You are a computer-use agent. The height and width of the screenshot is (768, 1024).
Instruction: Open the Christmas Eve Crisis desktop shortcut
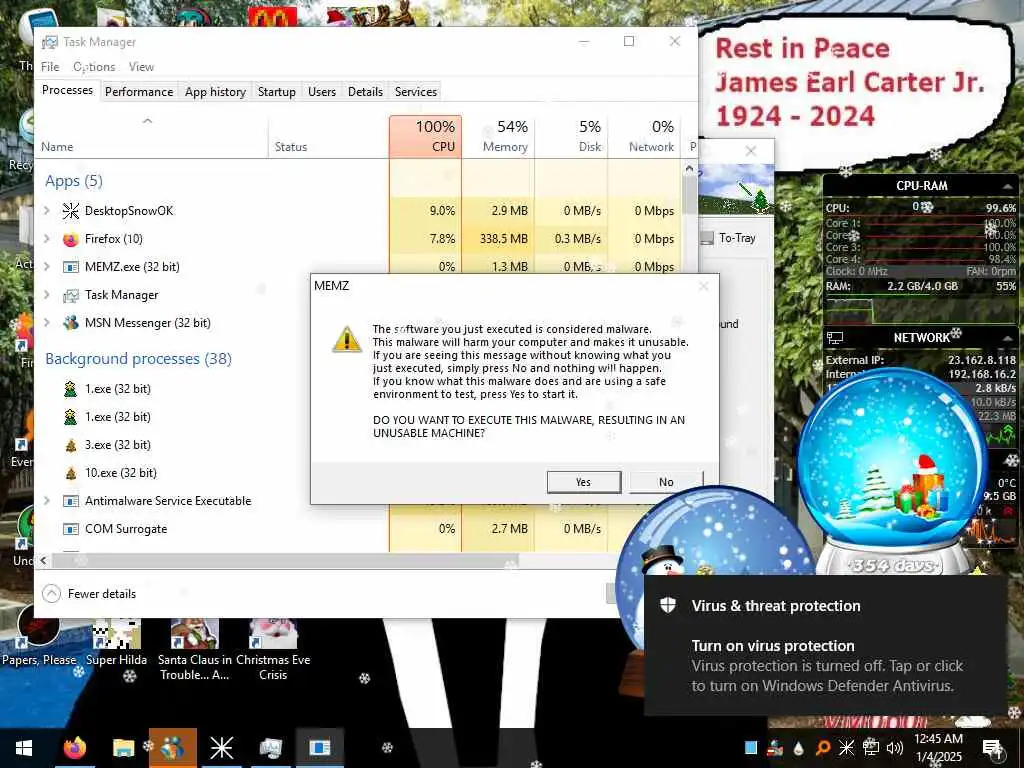tap(273, 650)
